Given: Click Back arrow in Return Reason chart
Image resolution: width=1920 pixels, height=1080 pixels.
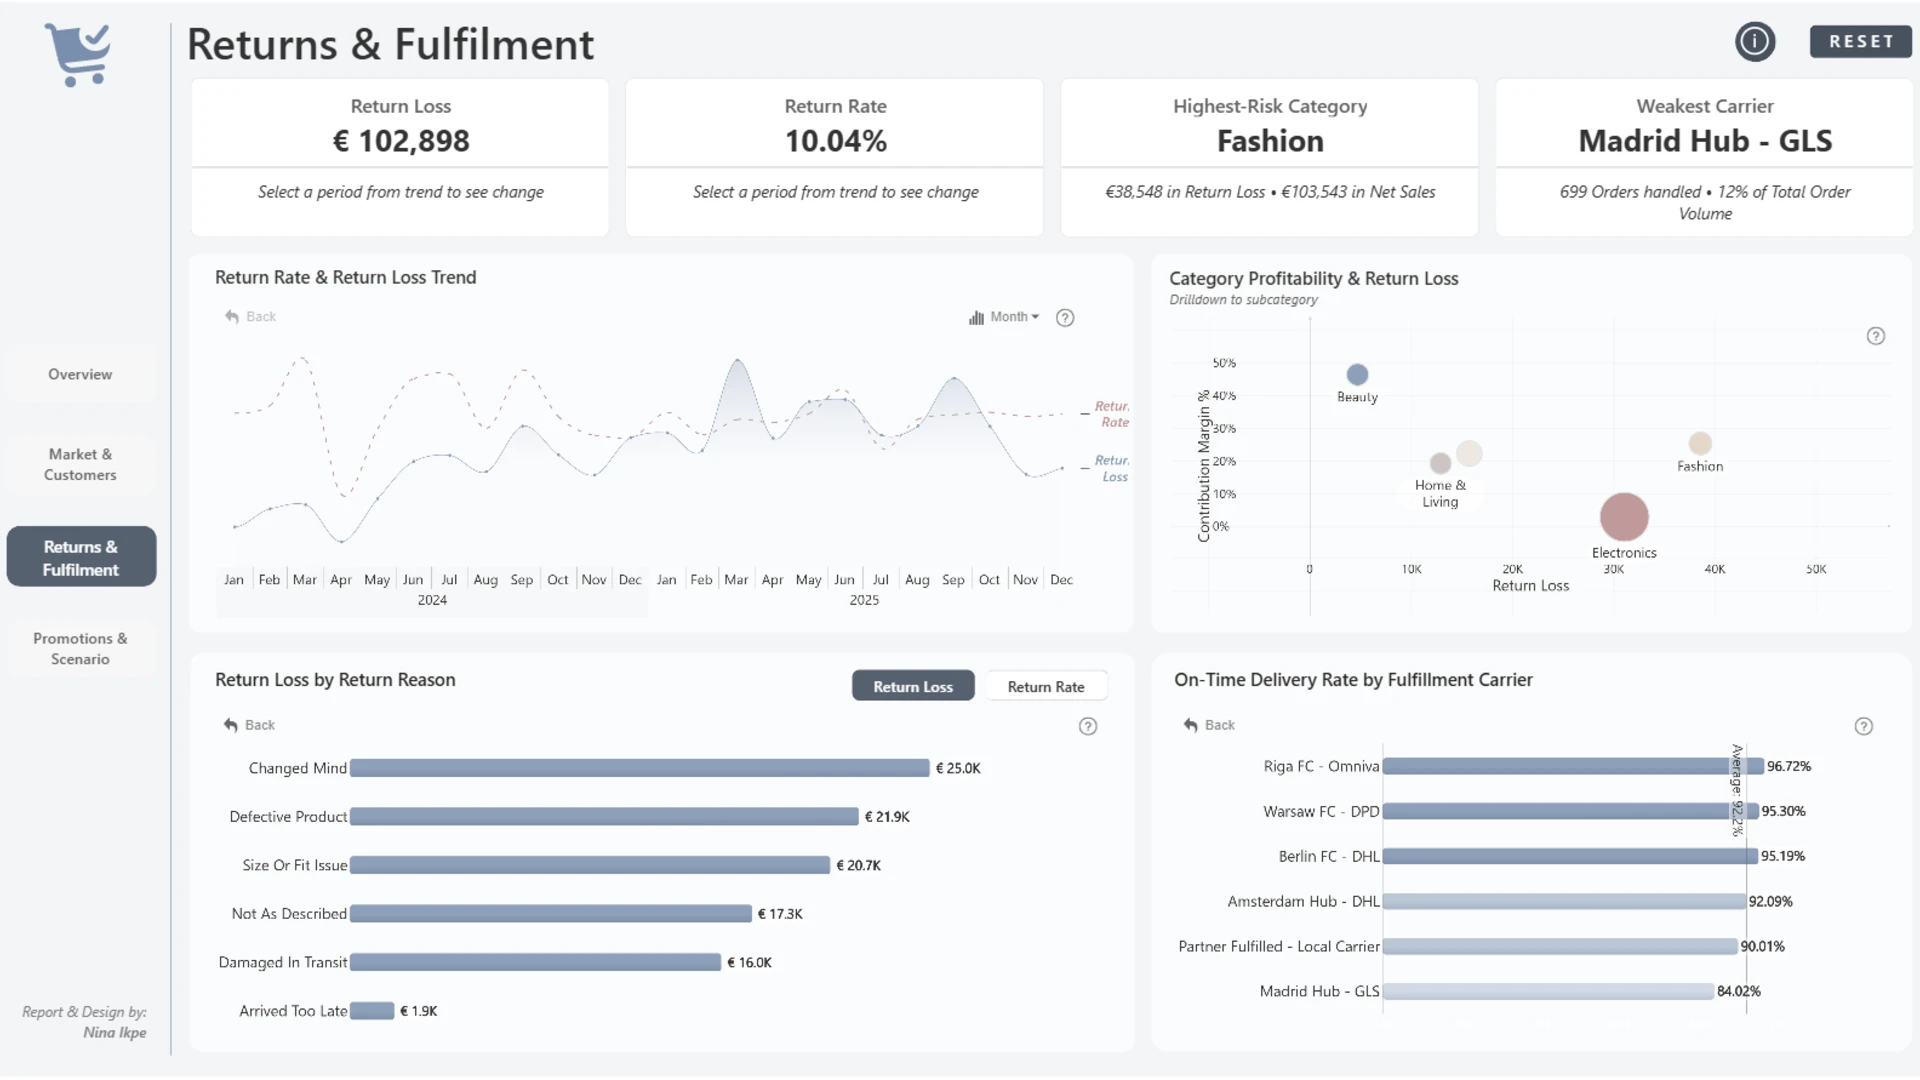Looking at the screenshot, I should click(x=249, y=725).
